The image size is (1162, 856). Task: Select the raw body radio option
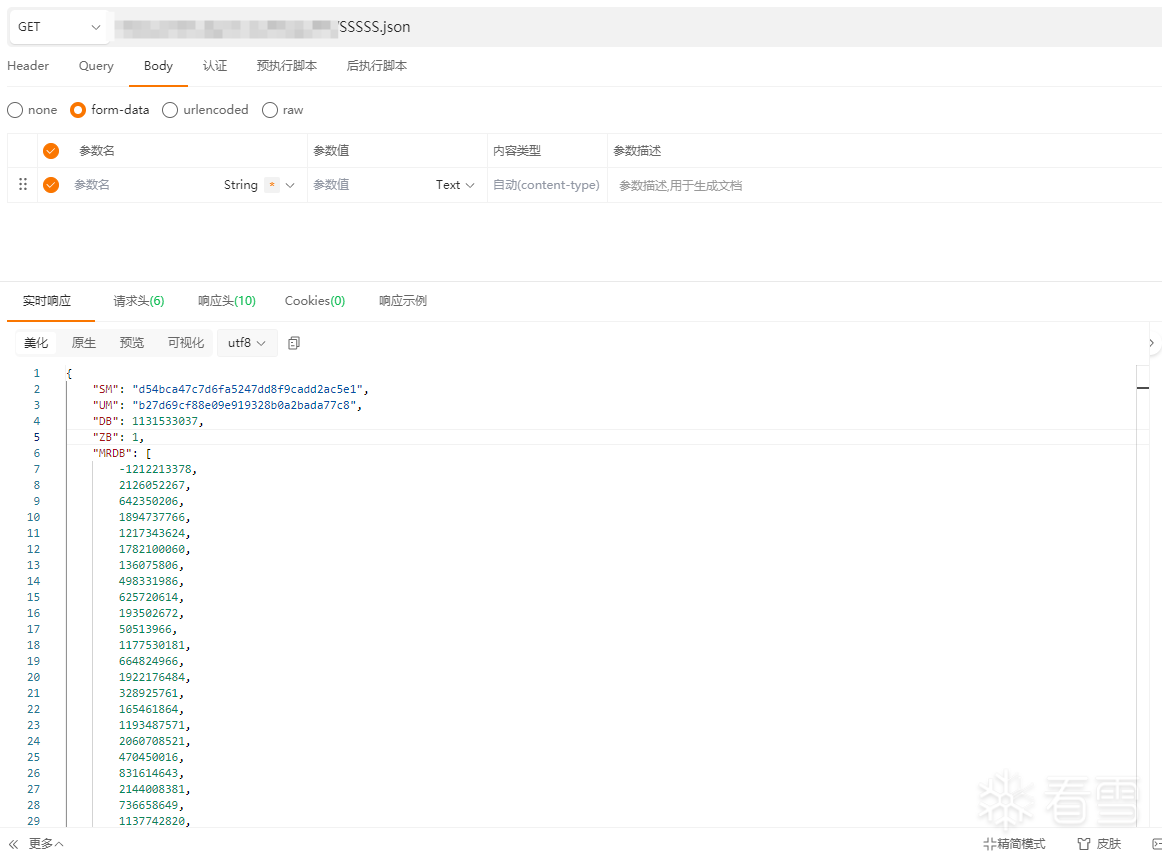click(x=270, y=110)
